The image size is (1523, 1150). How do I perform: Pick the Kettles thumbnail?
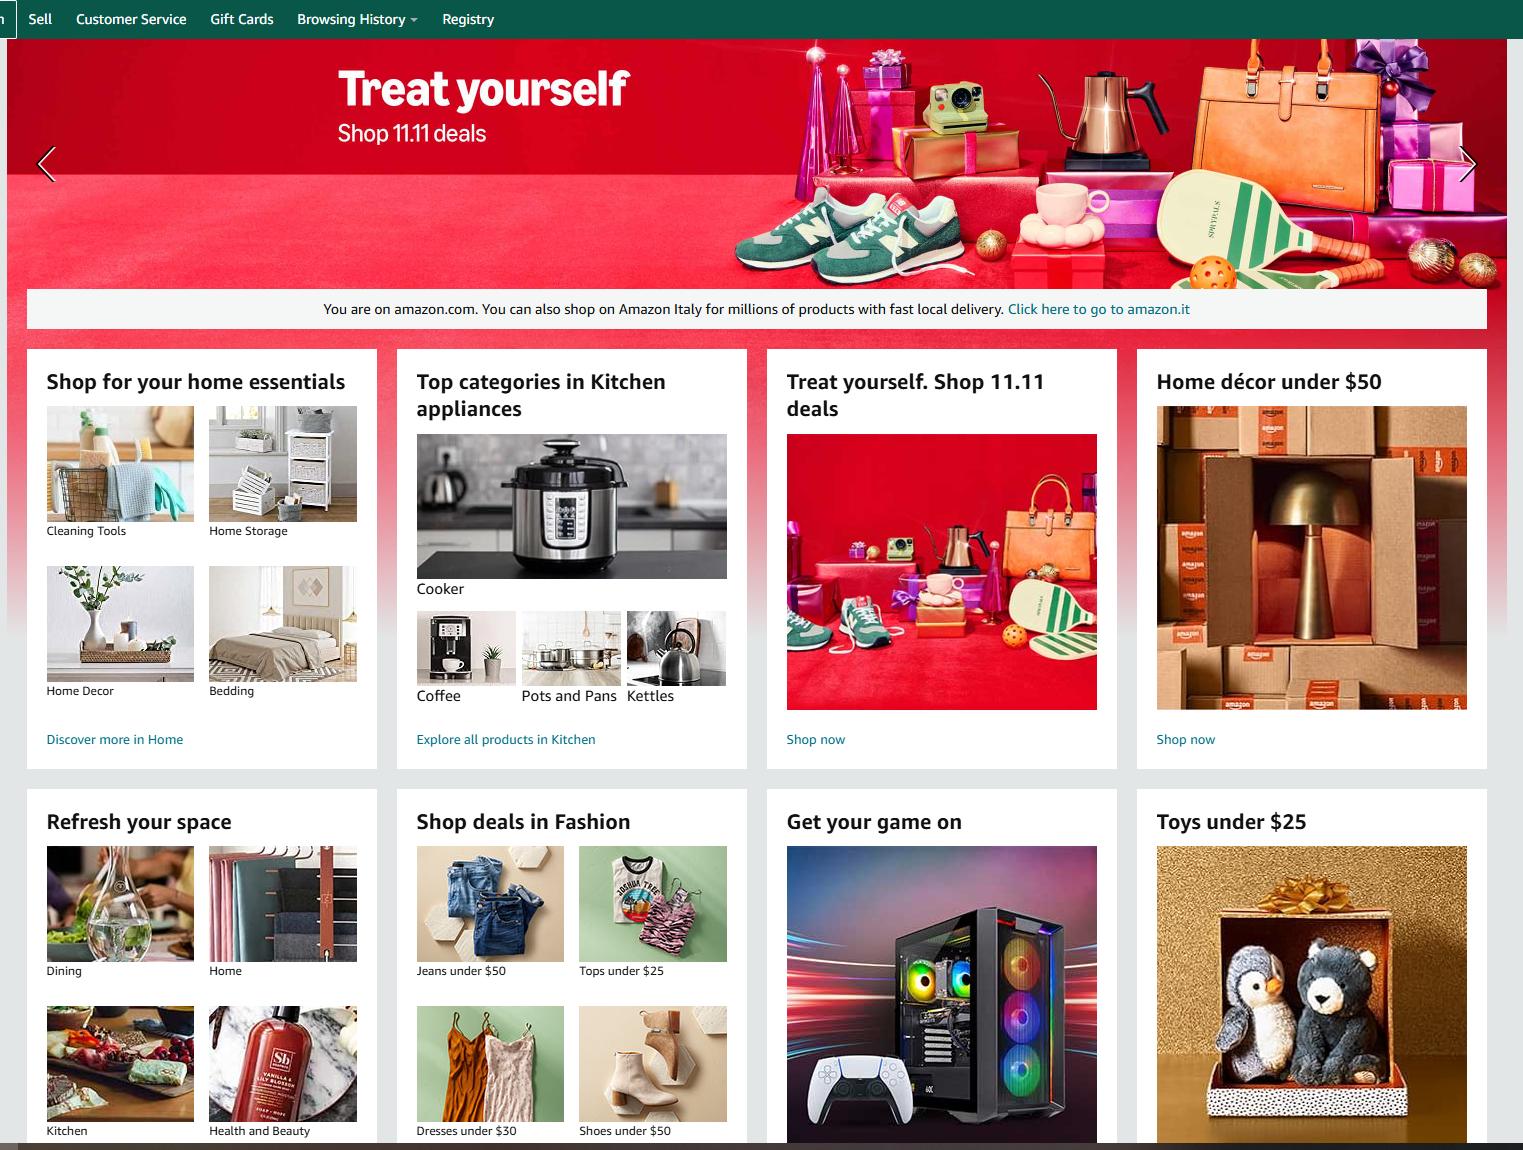click(676, 648)
